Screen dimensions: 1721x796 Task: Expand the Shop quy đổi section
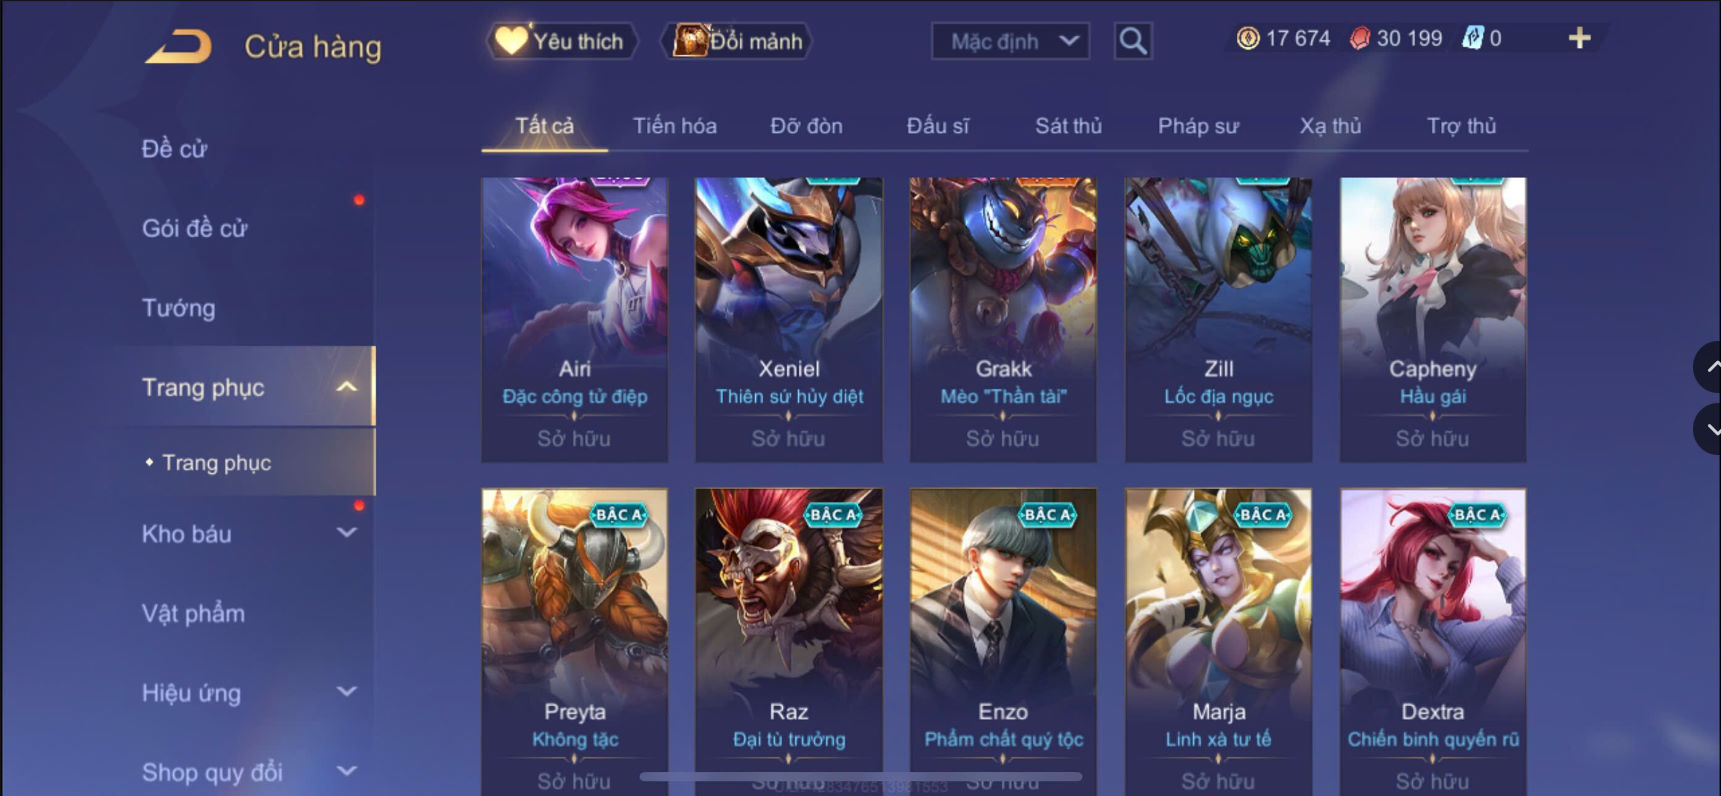click(x=346, y=771)
